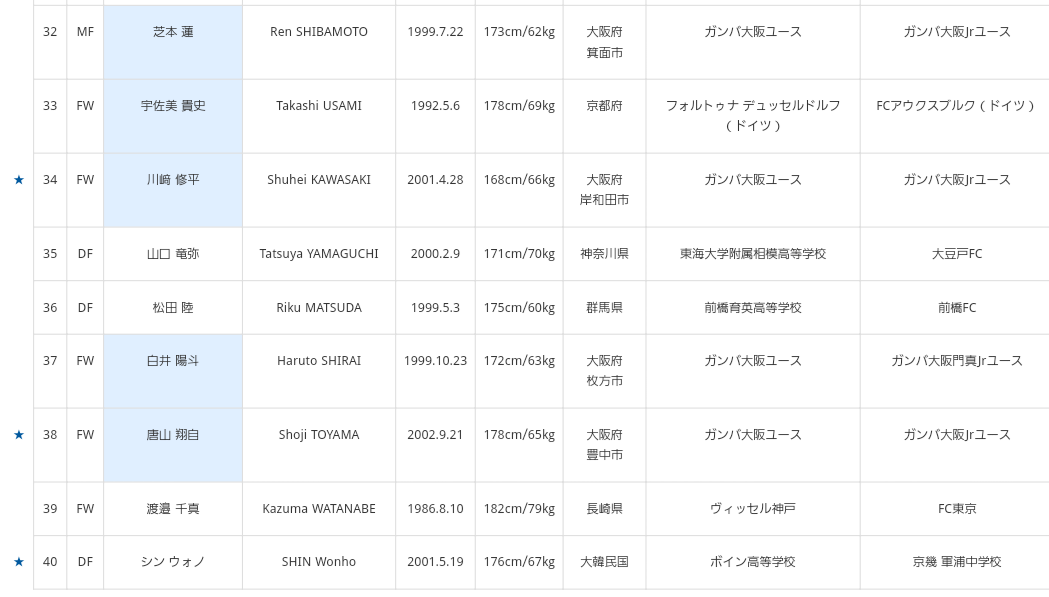Image resolution: width=1049 pixels, height=597 pixels.
Task: Select the Kazuma WATANABE romanized name
Action: click(319, 509)
